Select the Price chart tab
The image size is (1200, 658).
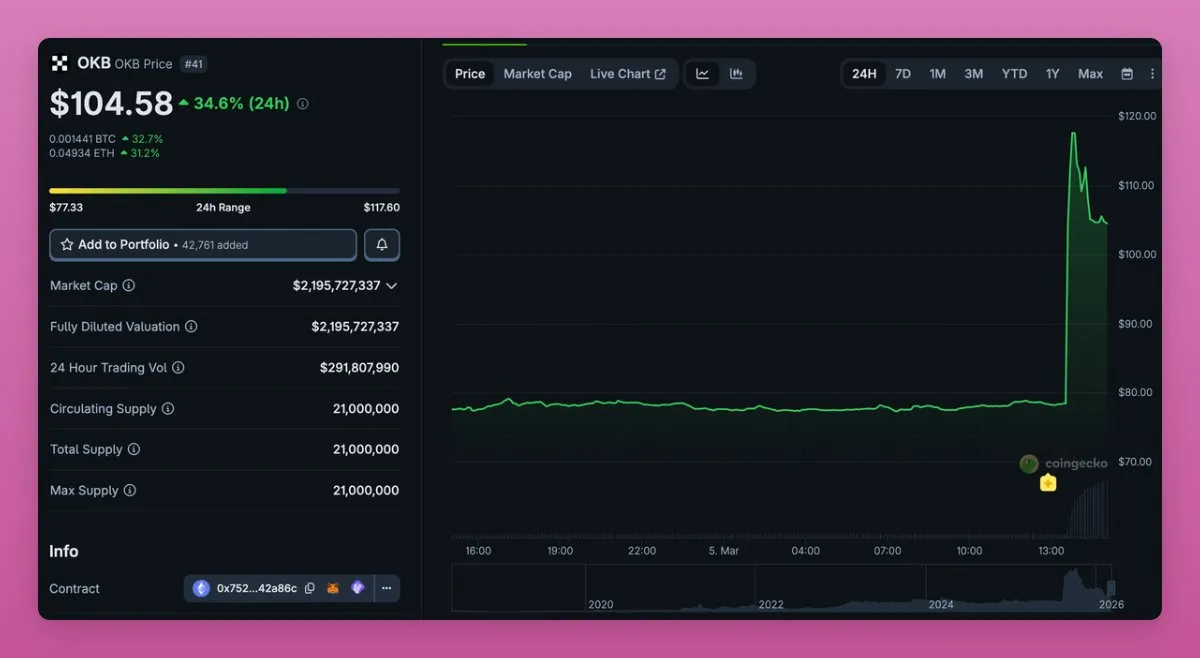tap(470, 74)
